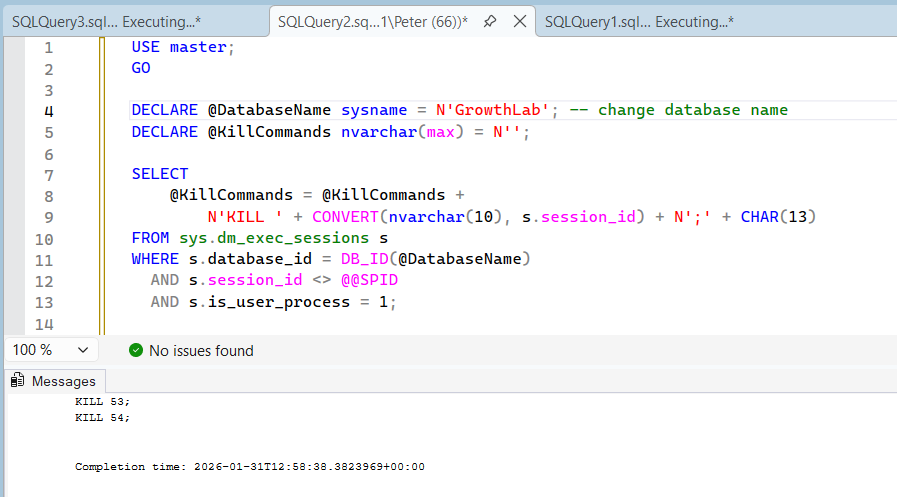Click on the 'USE master;' line
The width and height of the screenshot is (897, 497).
tap(184, 47)
